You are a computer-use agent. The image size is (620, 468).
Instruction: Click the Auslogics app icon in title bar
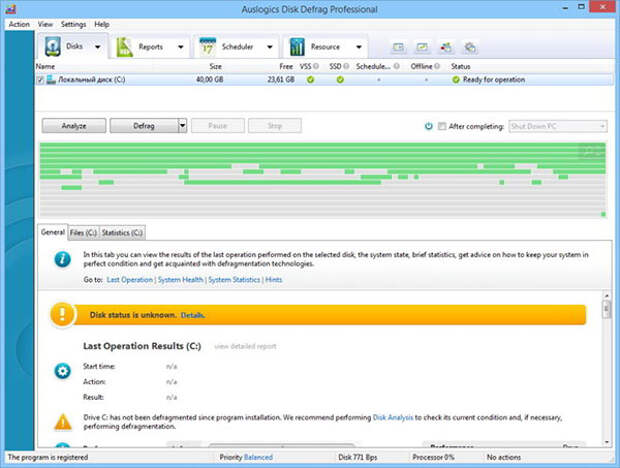point(11,9)
